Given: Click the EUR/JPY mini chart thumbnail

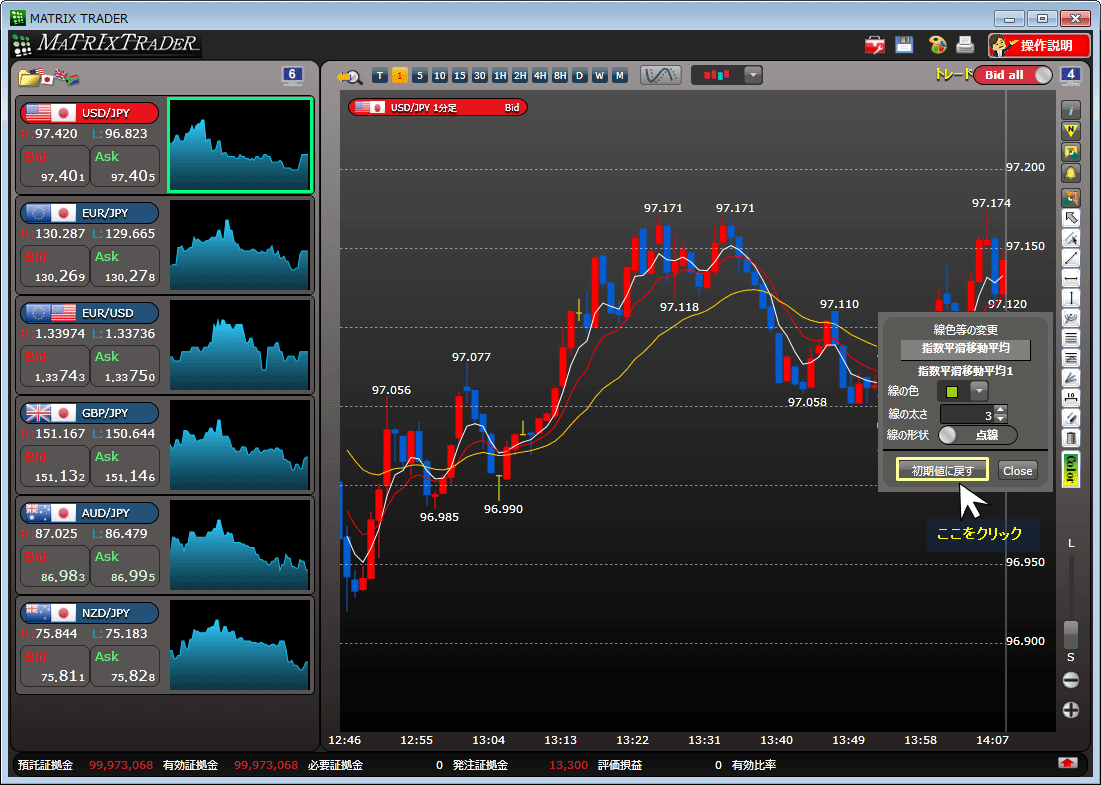Looking at the screenshot, I should pyautogui.click(x=240, y=245).
